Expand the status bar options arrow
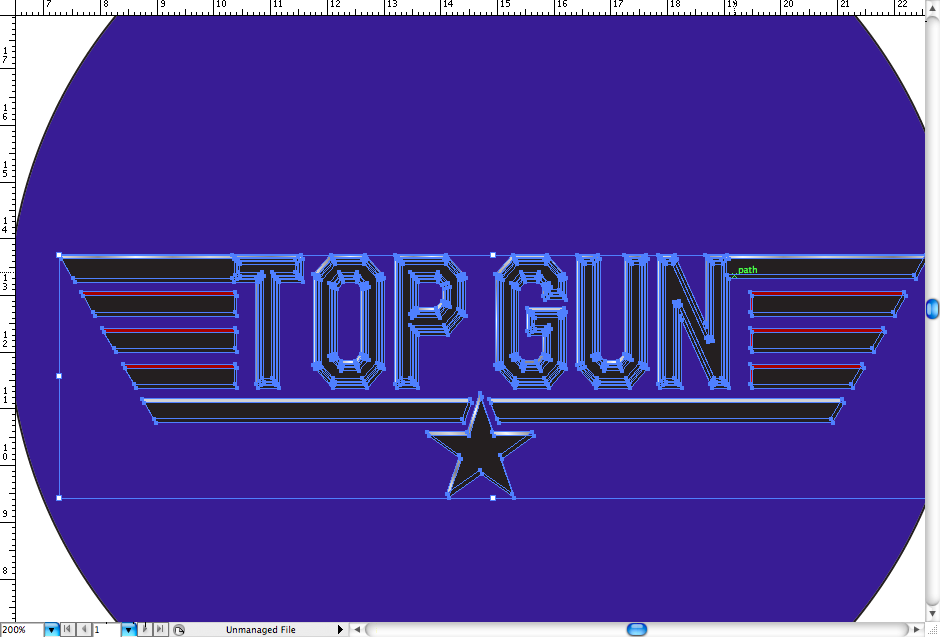The width and height of the screenshot is (940, 637). click(340, 630)
